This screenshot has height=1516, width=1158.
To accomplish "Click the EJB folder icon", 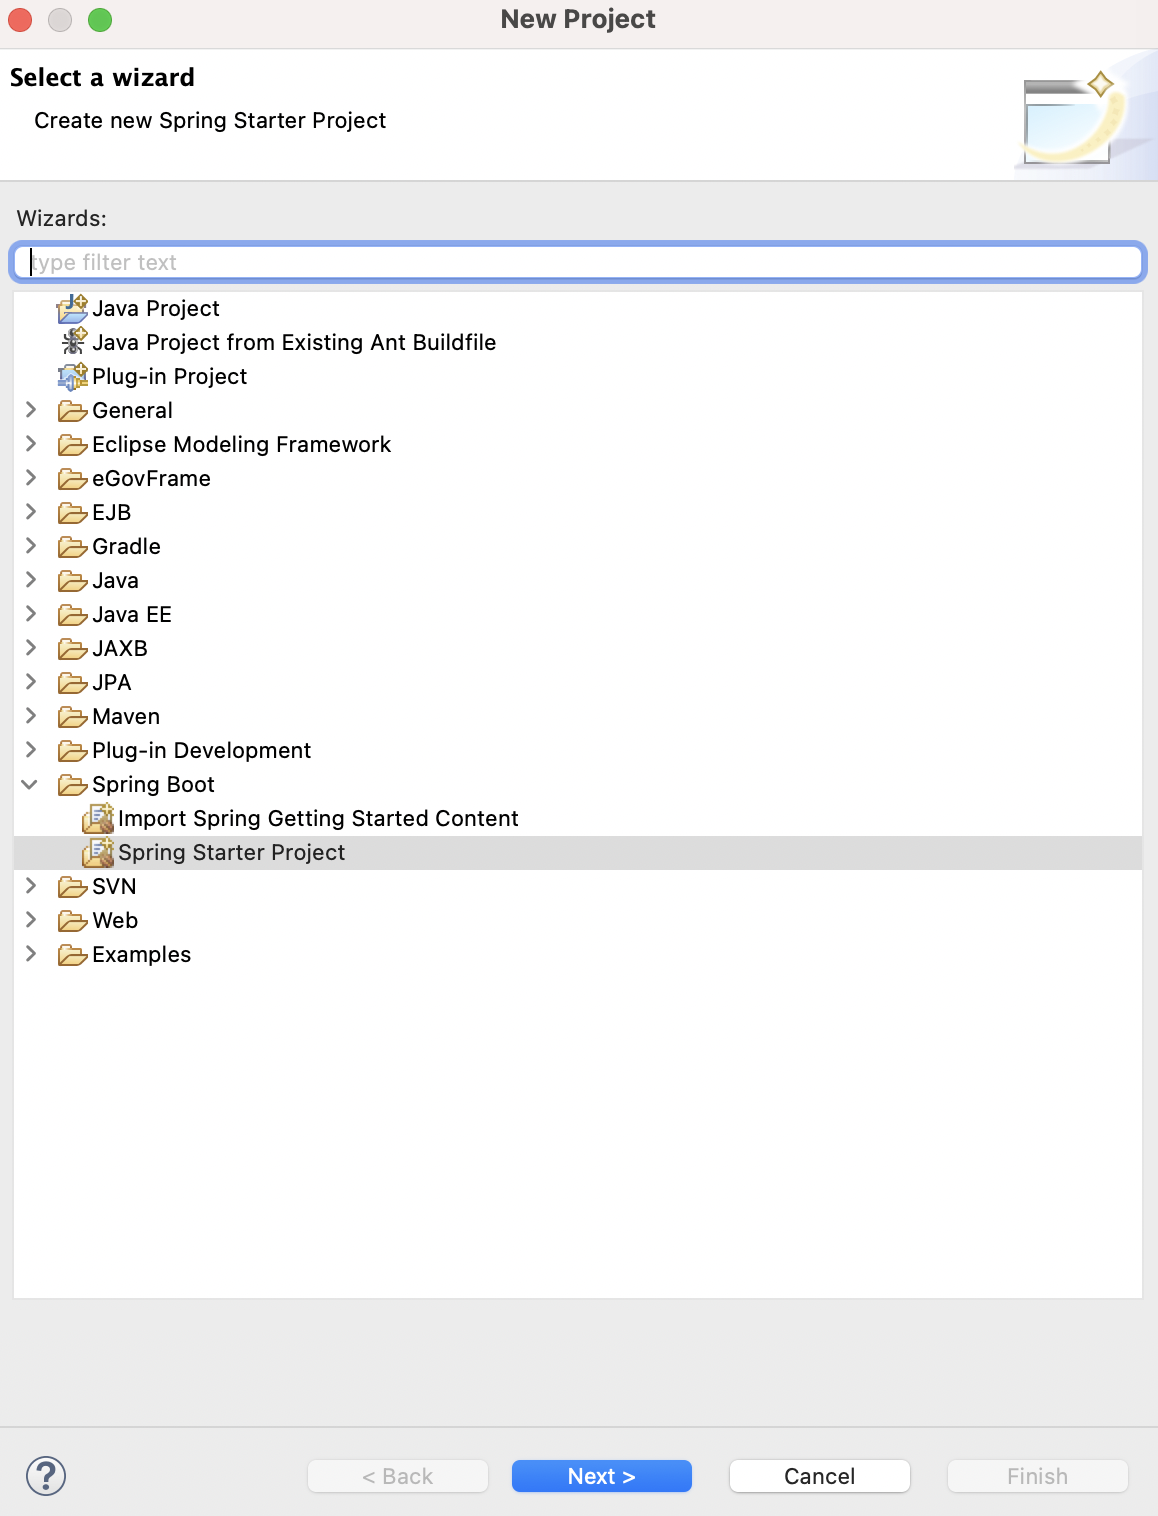I will pyautogui.click(x=73, y=512).
